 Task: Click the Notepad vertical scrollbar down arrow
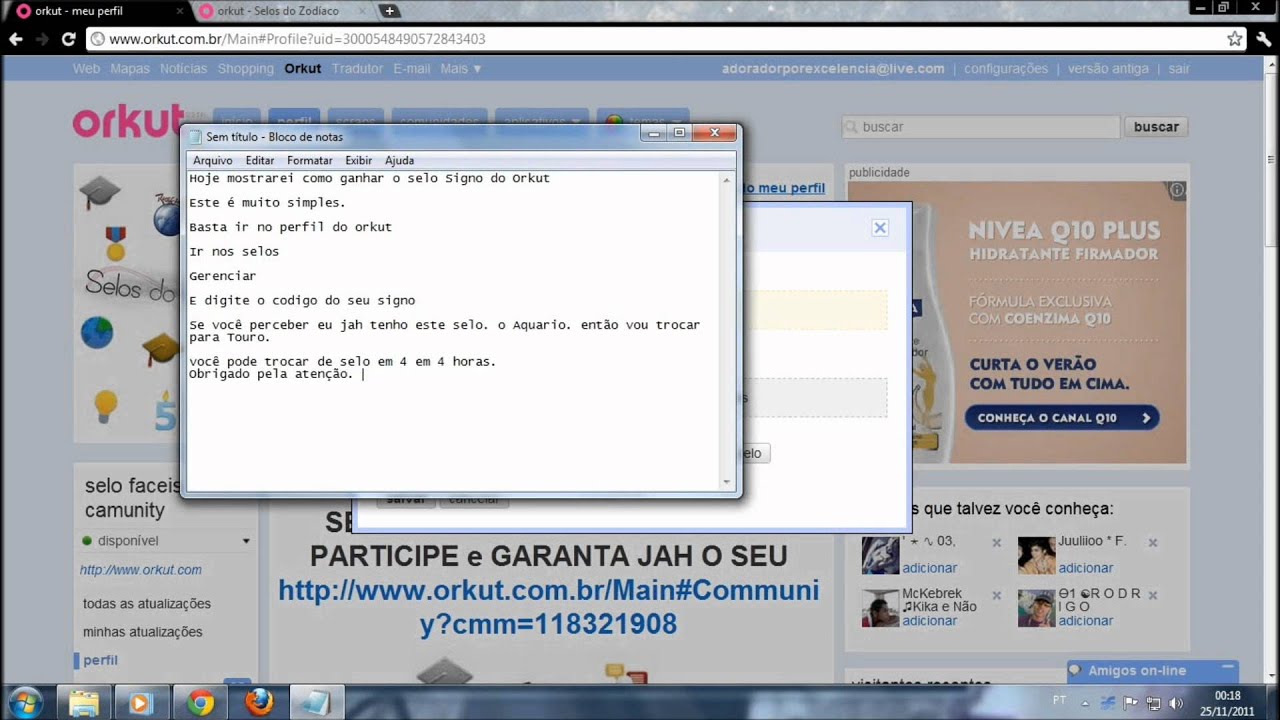pos(727,482)
